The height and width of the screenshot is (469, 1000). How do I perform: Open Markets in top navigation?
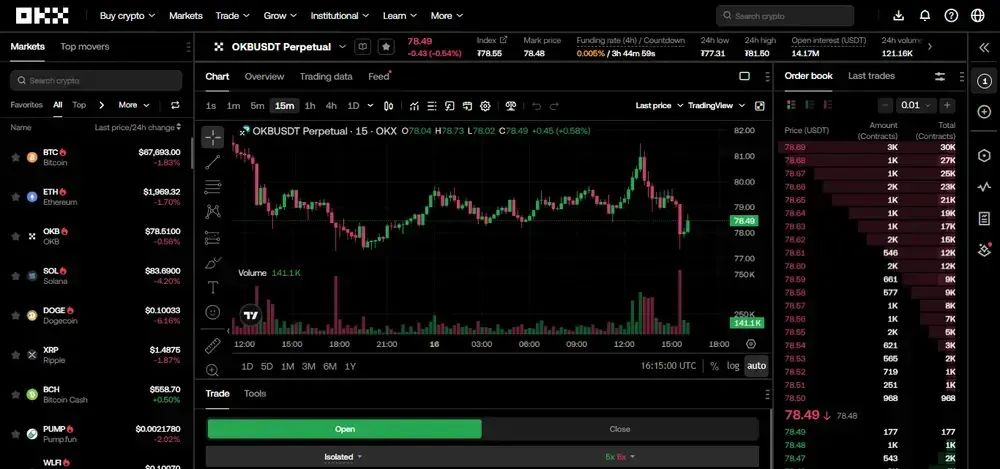(186, 16)
